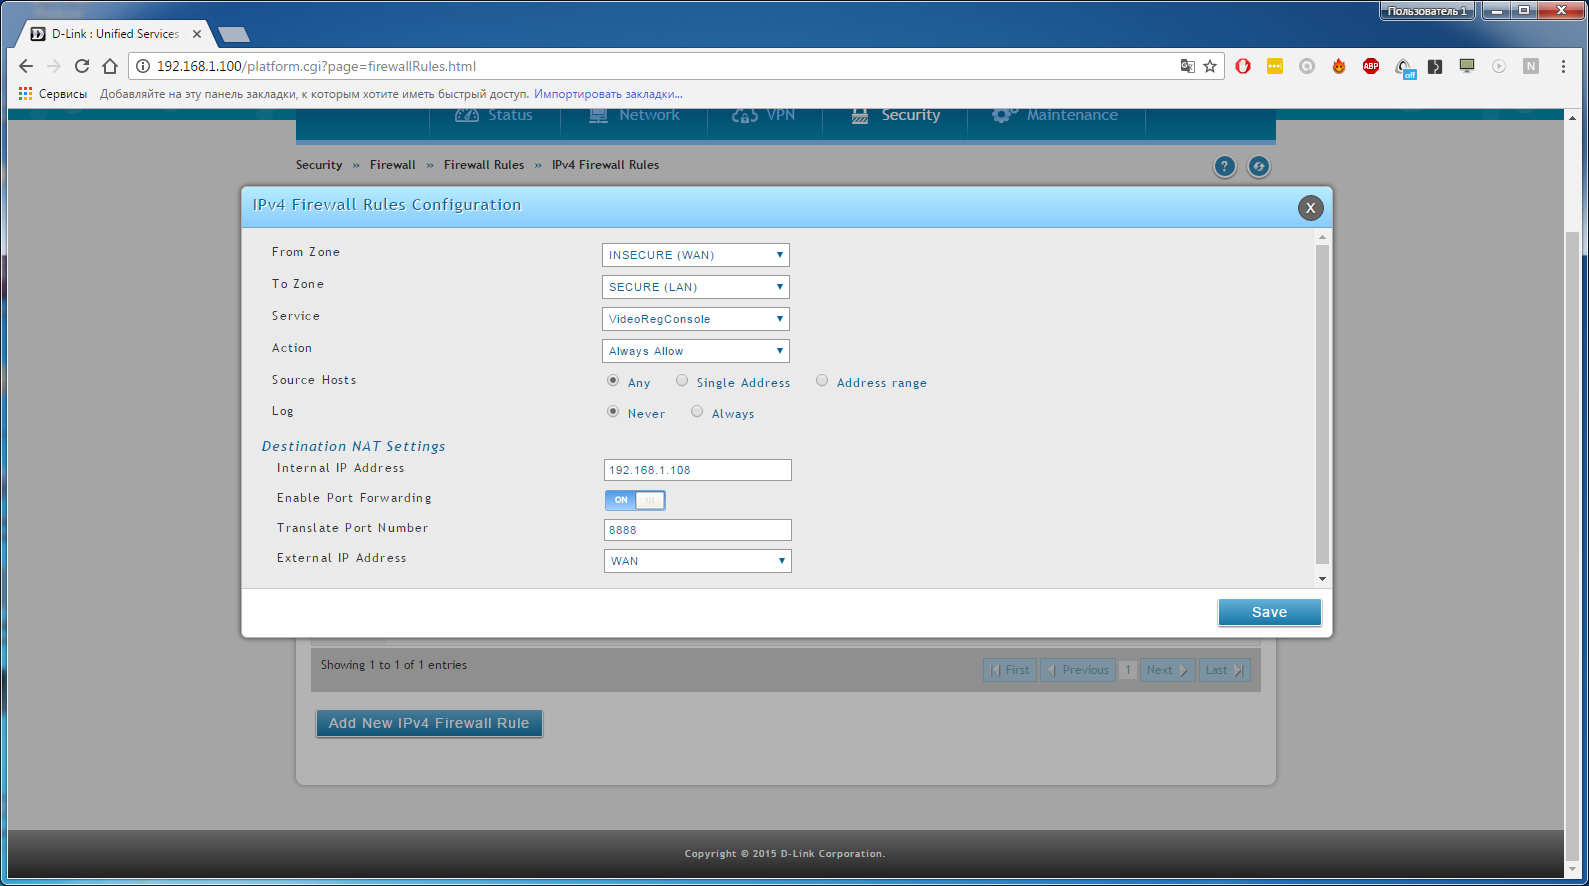Toggle Enable Port Forwarding switch
This screenshot has height=886, width=1589.
635,500
